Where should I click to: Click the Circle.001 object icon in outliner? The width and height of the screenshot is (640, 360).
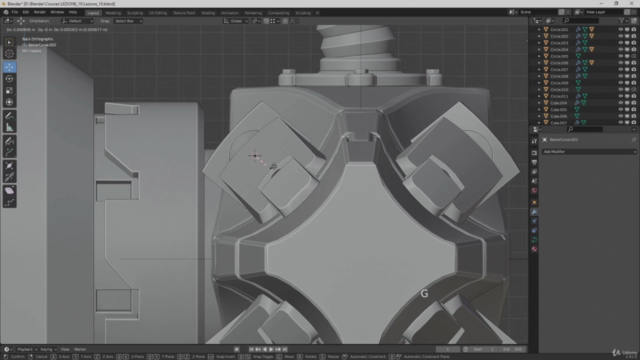[546, 29]
